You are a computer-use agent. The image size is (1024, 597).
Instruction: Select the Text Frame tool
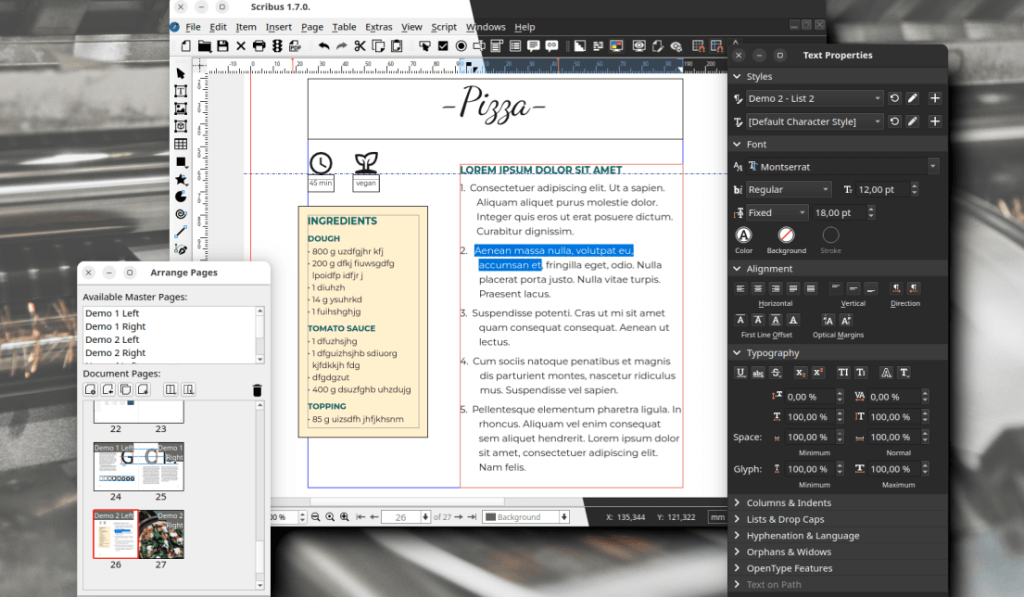coord(181,91)
